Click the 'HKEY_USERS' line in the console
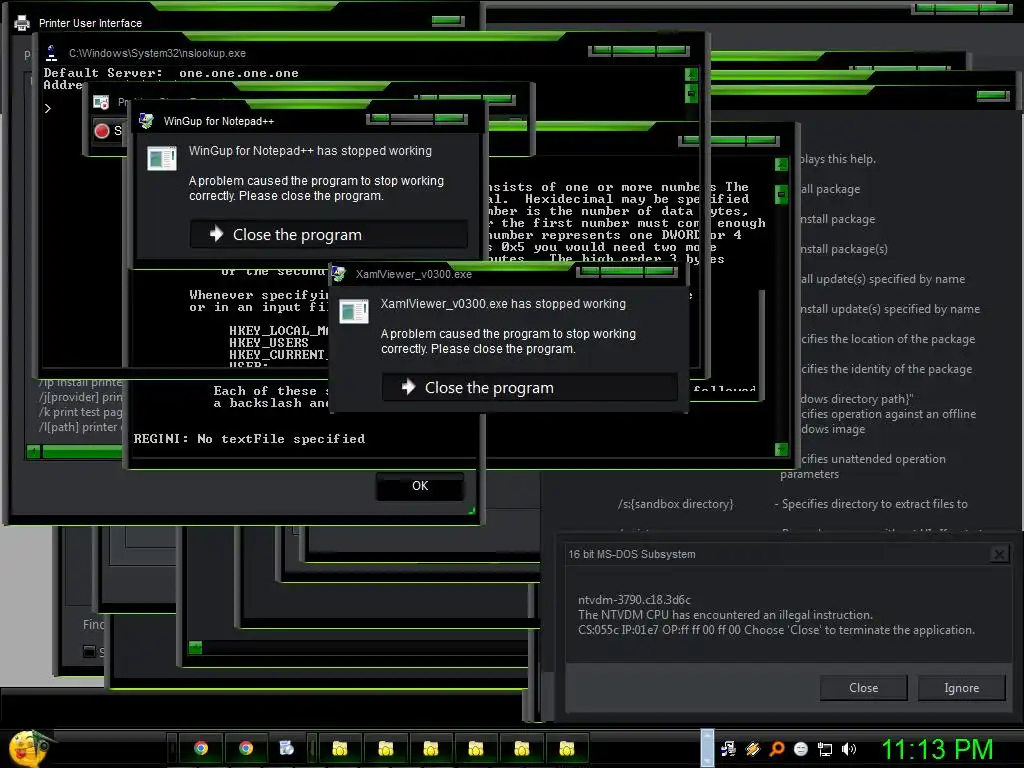The image size is (1024, 768). (x=268, y=343)
